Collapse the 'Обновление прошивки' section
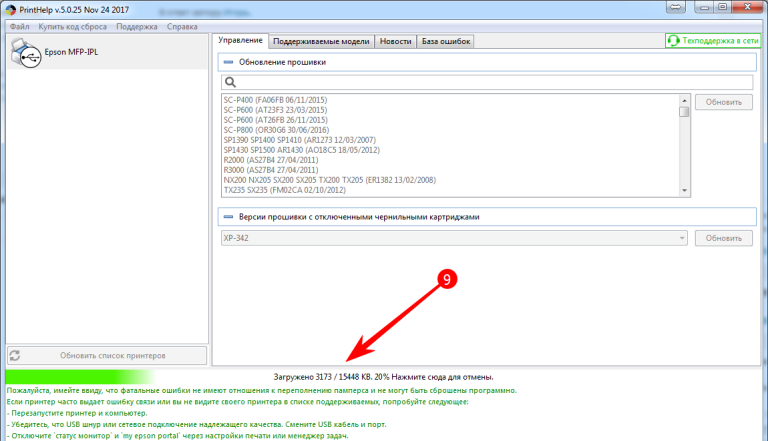 228,62
